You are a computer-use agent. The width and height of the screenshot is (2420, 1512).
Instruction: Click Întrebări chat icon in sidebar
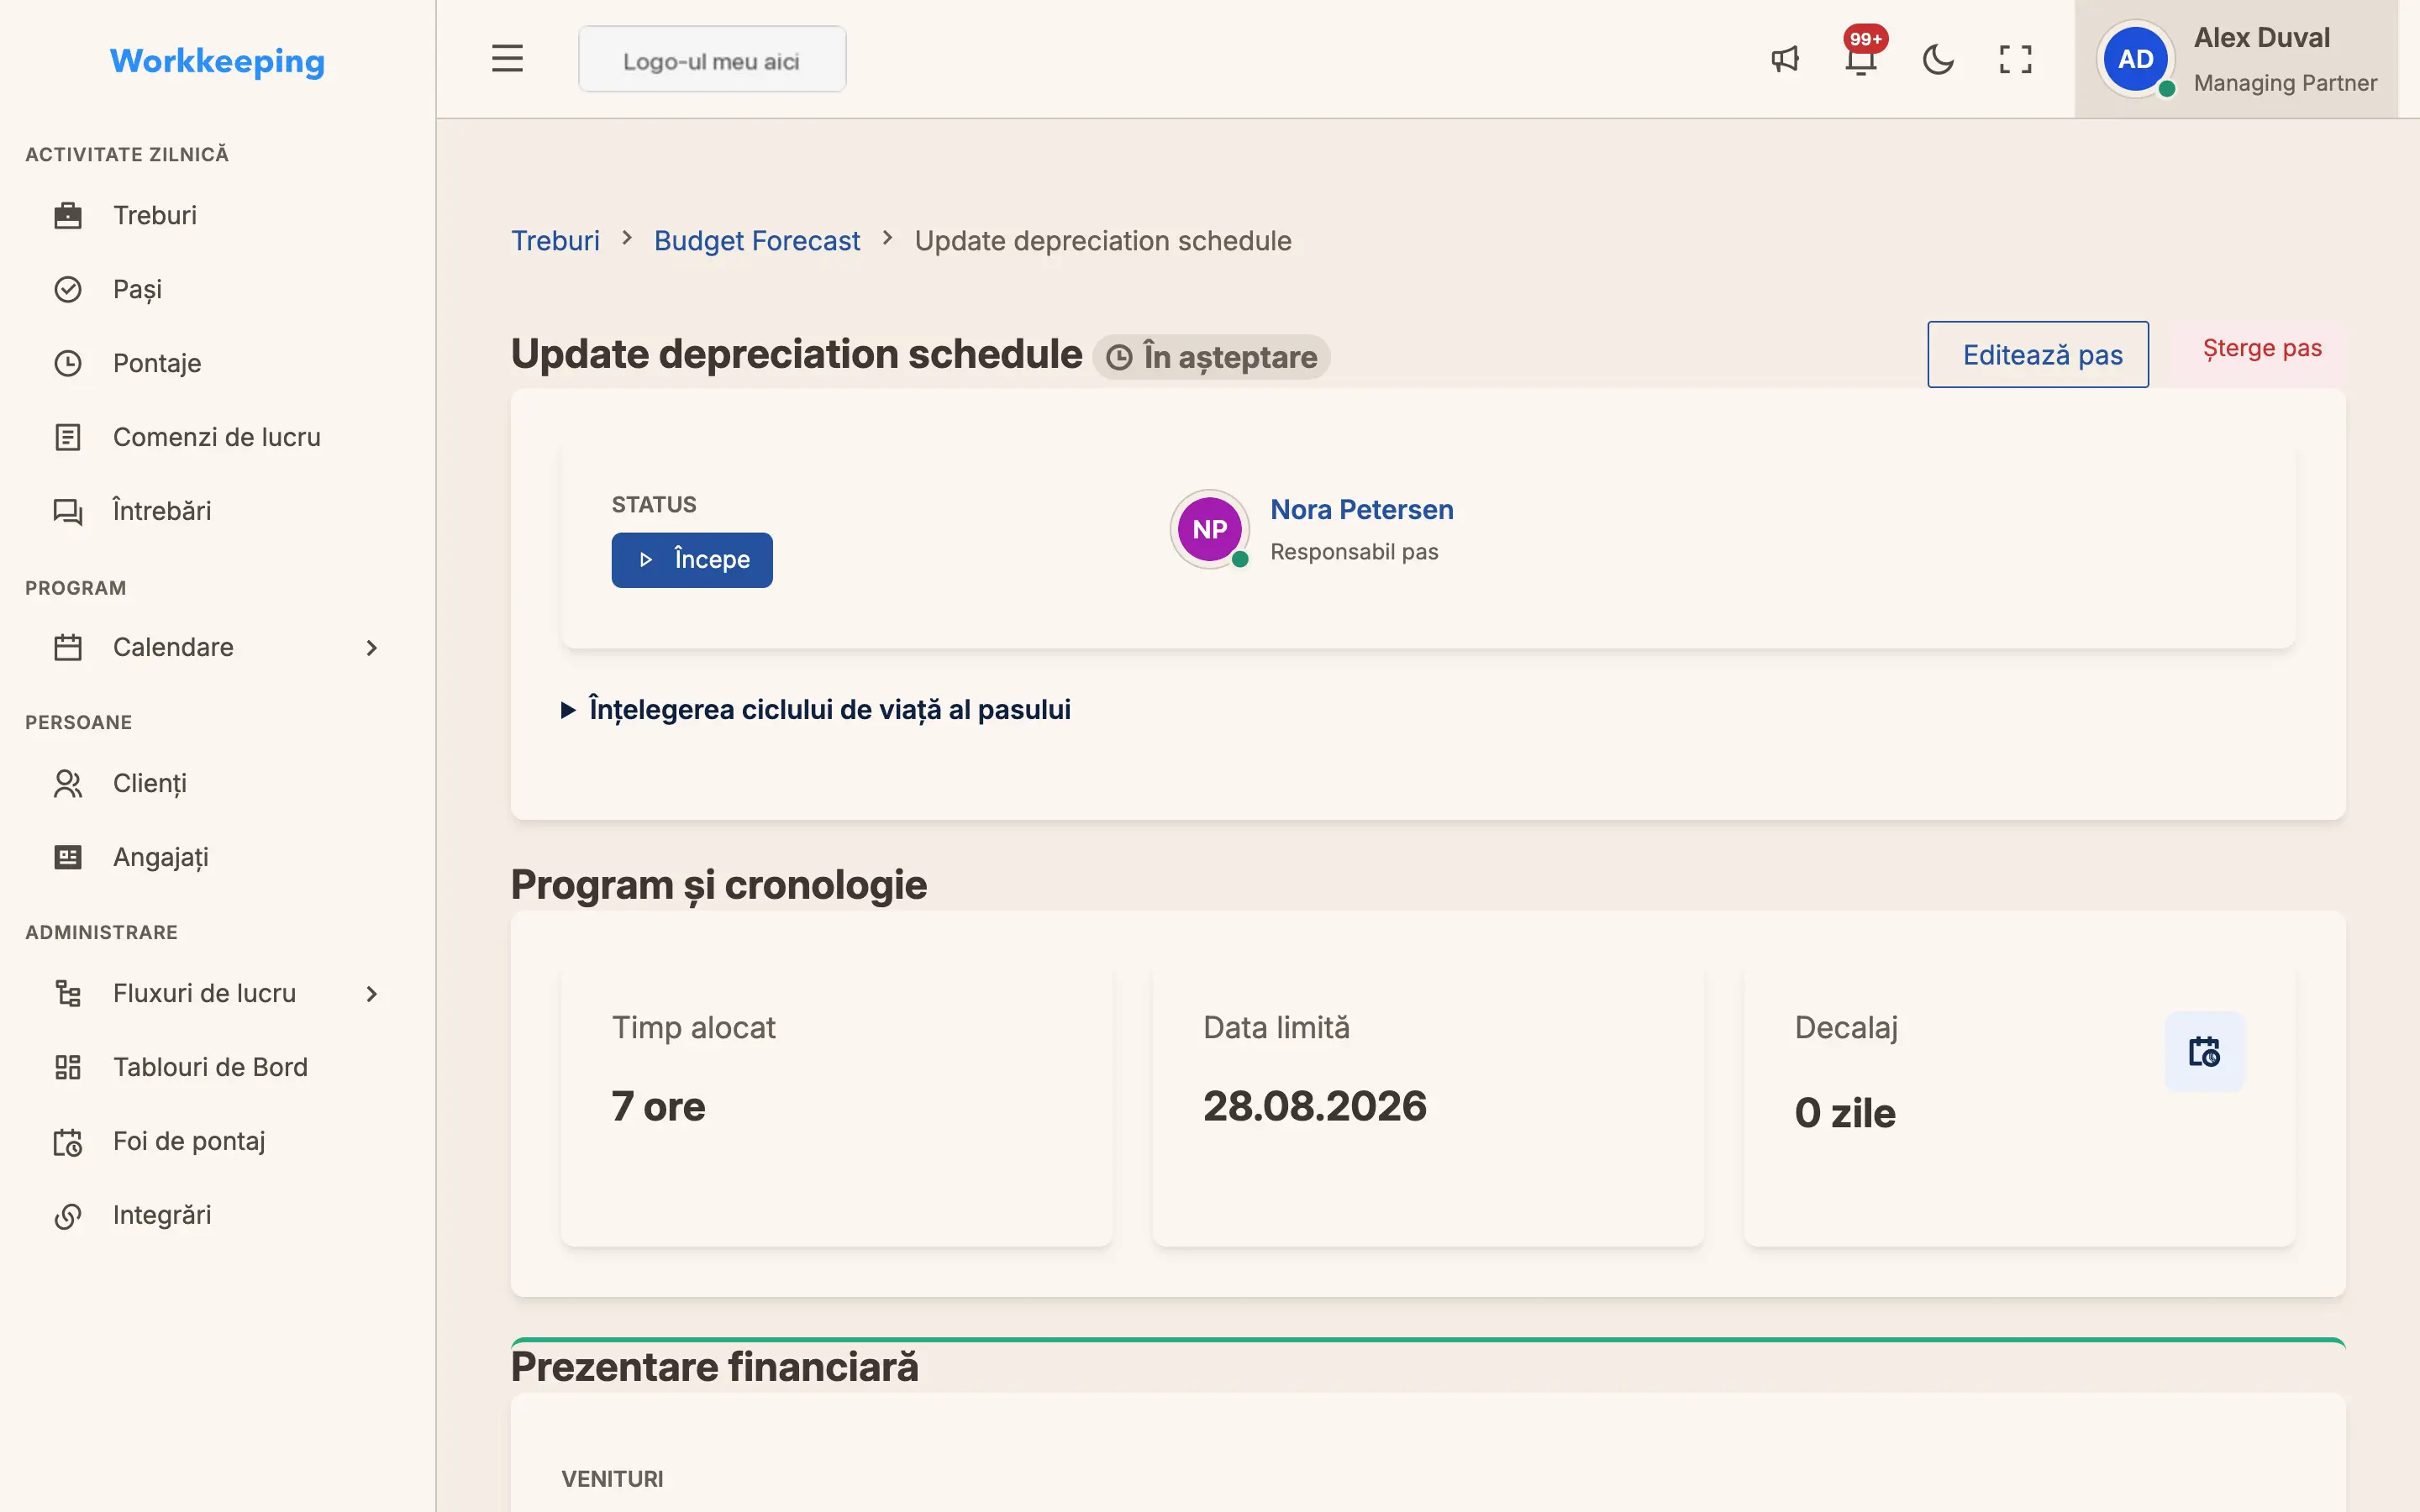click(68, 511)
